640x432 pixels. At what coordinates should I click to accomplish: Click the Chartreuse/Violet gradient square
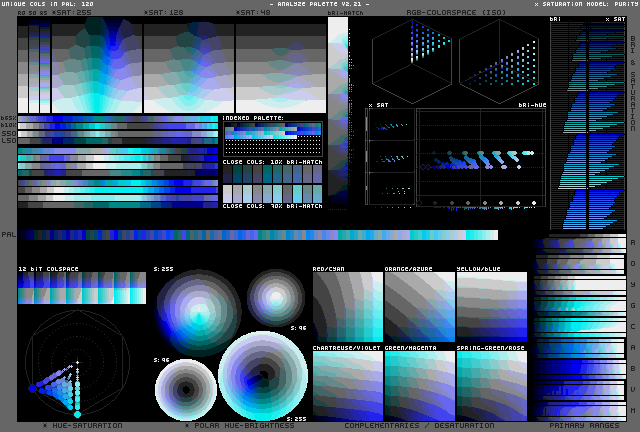tap(348, 385)
